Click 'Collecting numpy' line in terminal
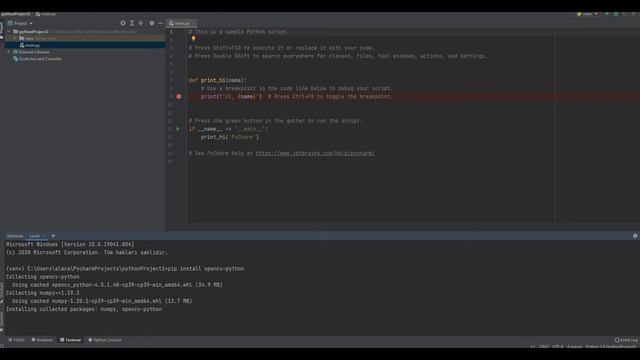This screenshot has width=640, height=360. (x=42, y=293)
